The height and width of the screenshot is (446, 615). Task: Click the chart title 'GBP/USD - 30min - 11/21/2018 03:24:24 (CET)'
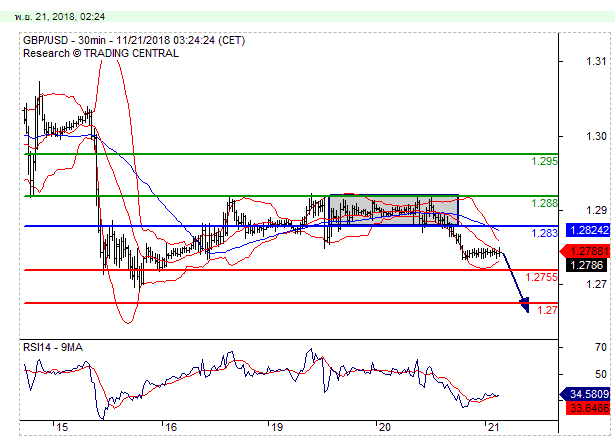134,40
